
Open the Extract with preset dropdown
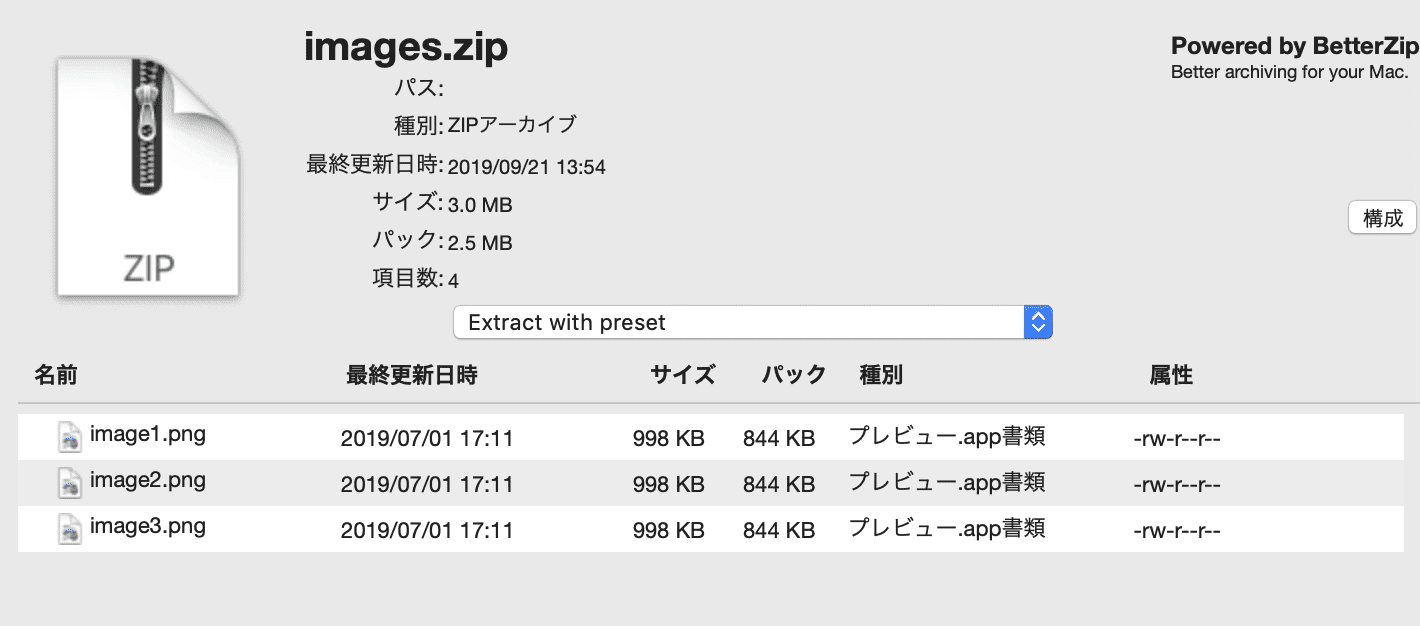(x=738, y=323)
